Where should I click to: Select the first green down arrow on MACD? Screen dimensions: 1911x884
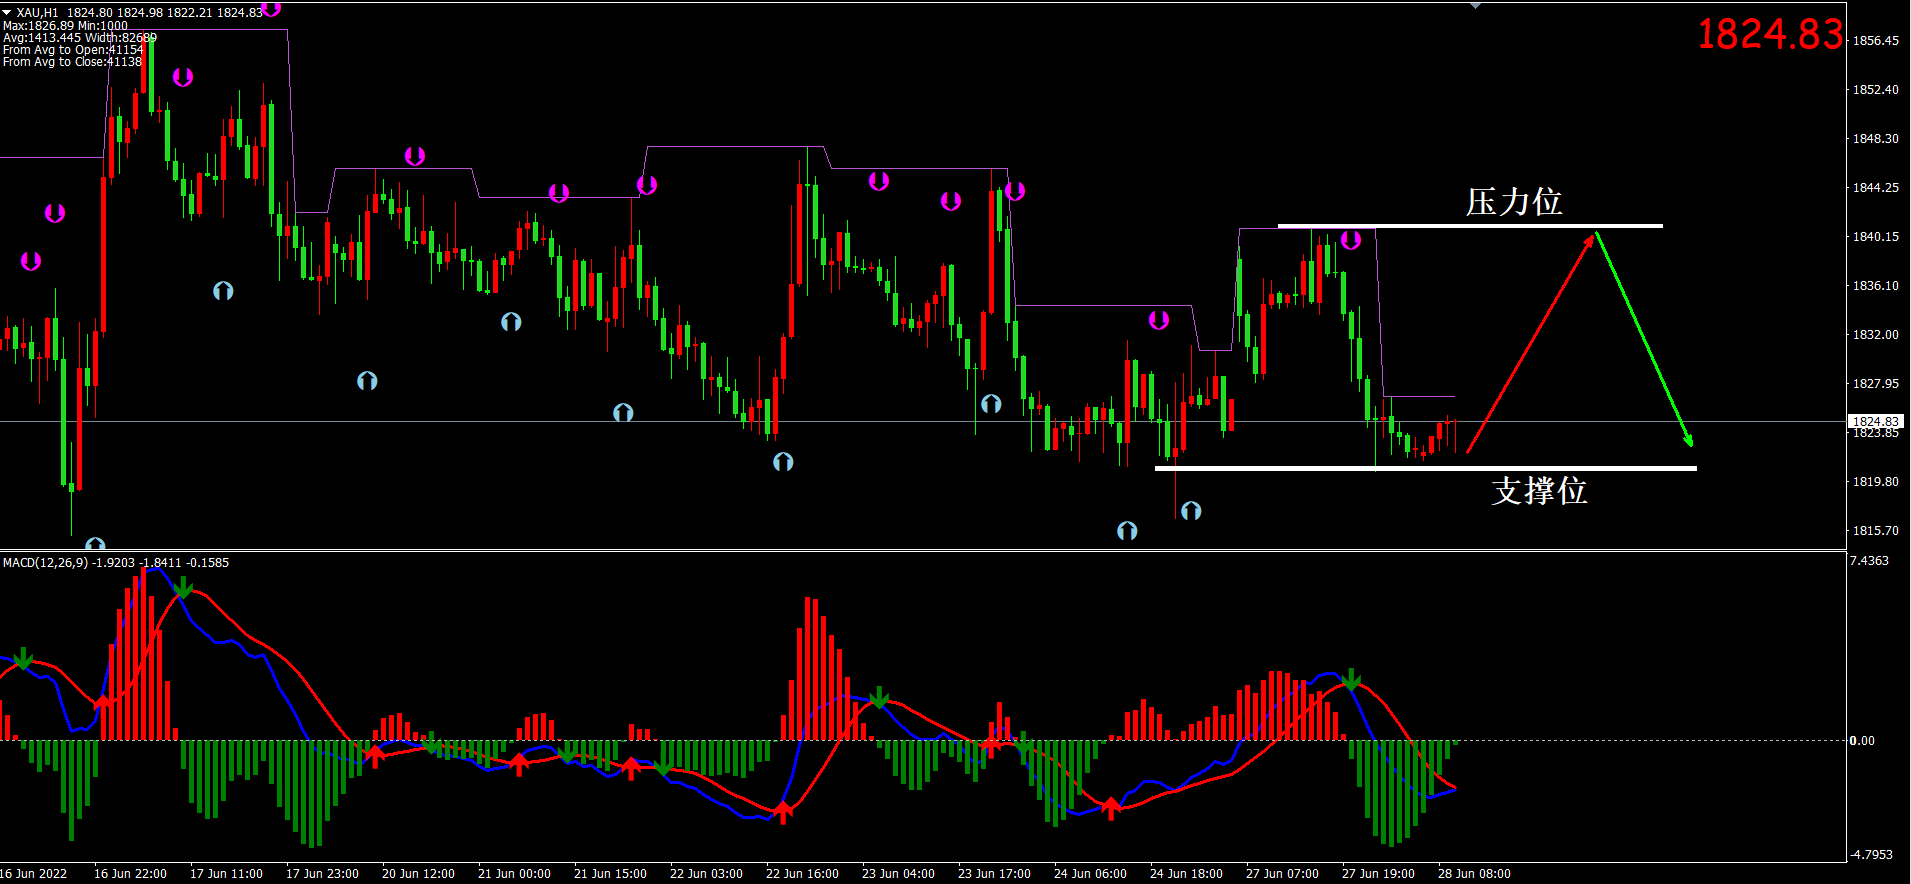tap(23, 658)
